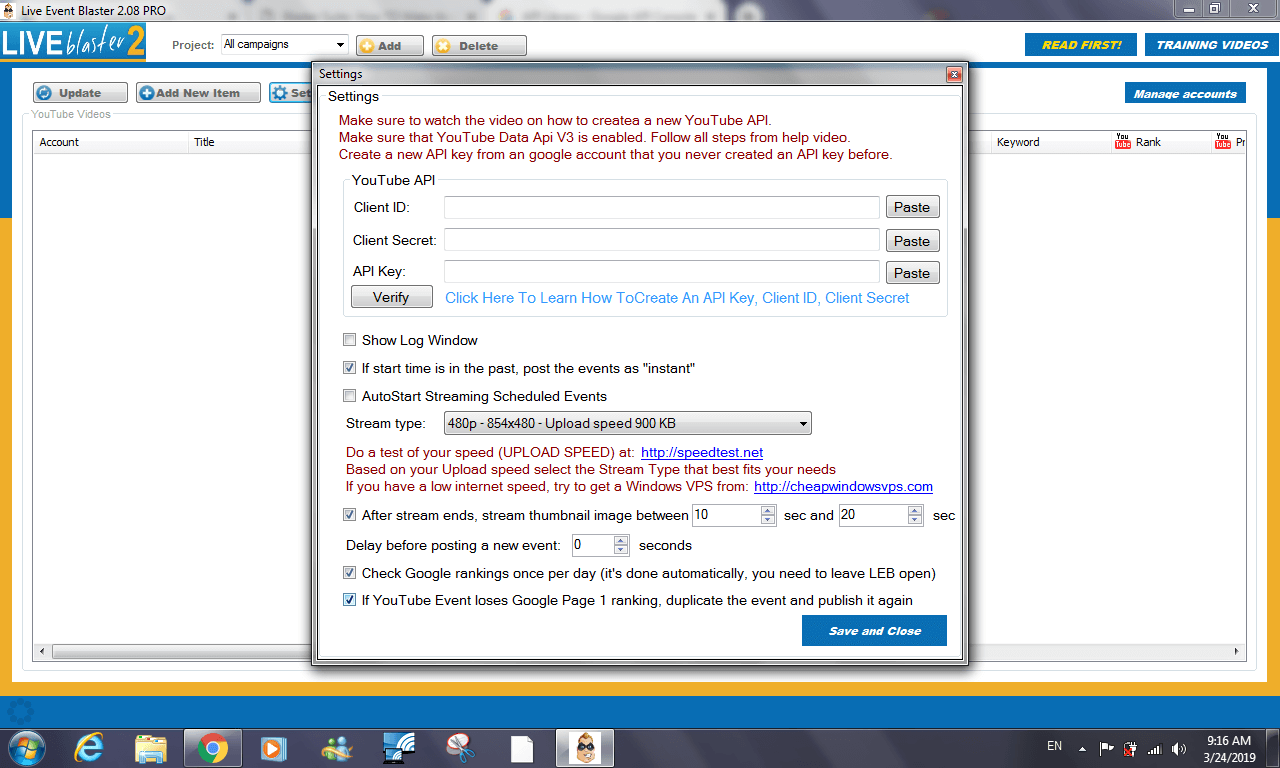Show hidden system tray icons

tap(1082, 748)
